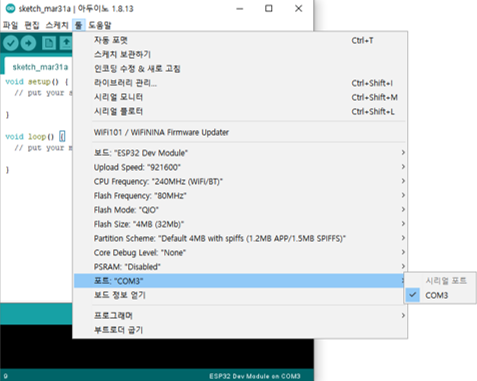
Task: Choose 스케치 보관하기 menu item
Action: (x=240, y=54)
